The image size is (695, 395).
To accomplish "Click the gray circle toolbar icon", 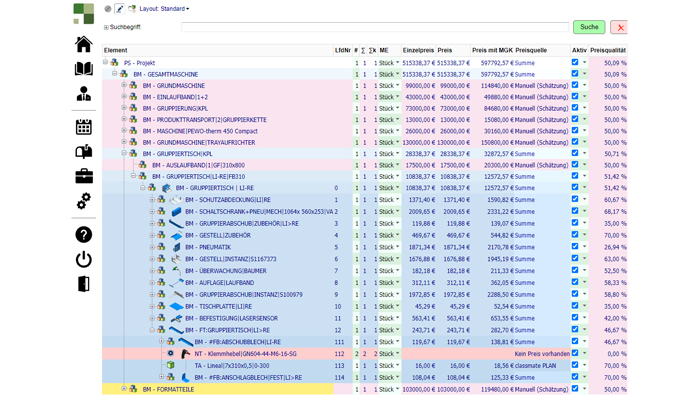I will [108, 8].
